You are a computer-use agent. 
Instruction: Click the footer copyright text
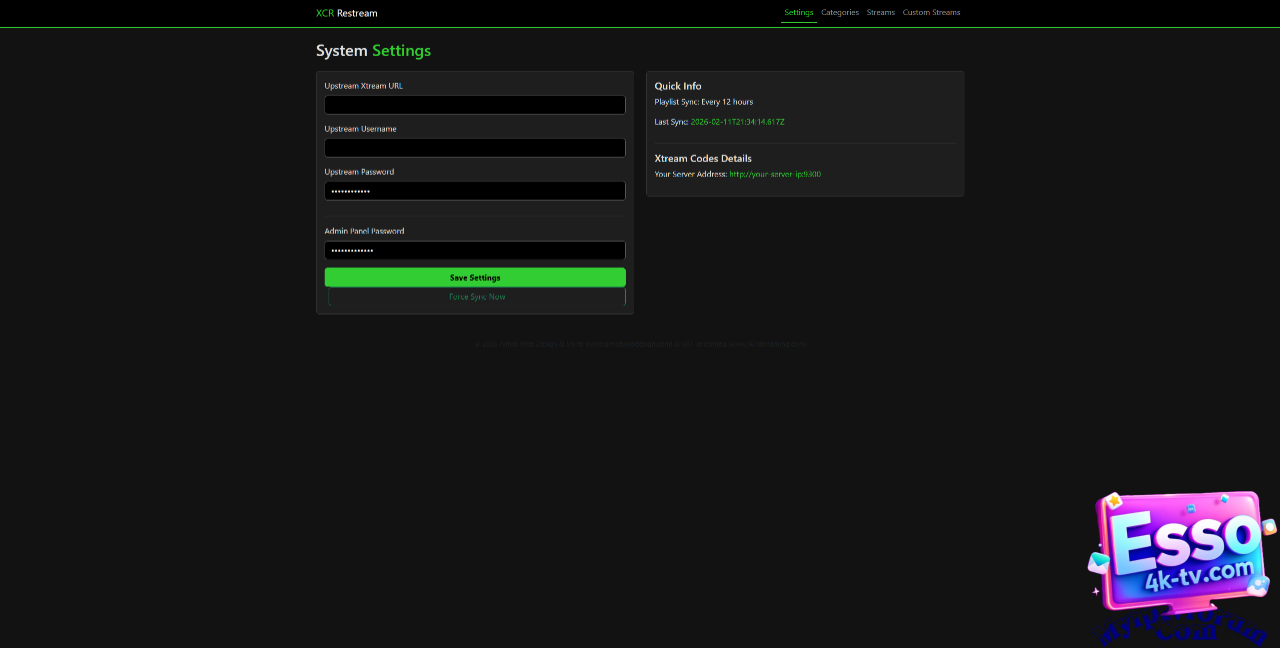pos(640,344)
